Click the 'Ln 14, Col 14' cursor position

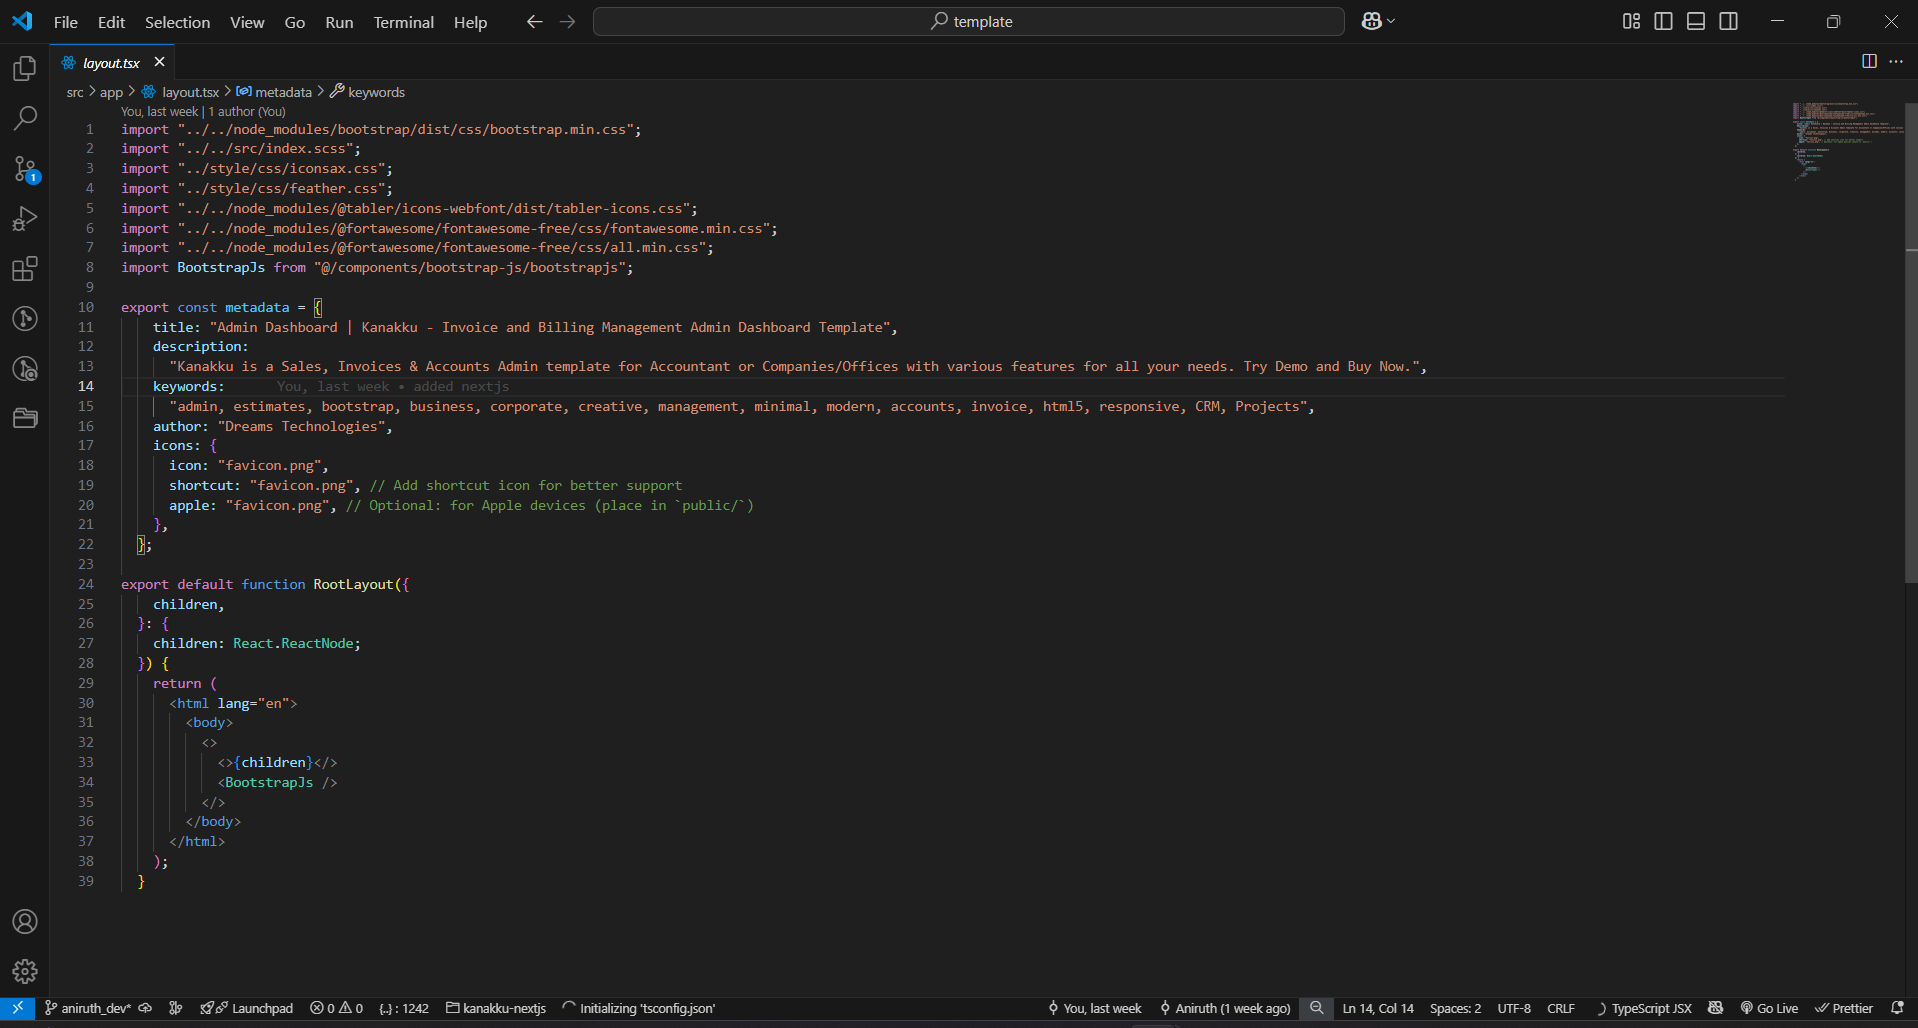tap(1378, 1008)
